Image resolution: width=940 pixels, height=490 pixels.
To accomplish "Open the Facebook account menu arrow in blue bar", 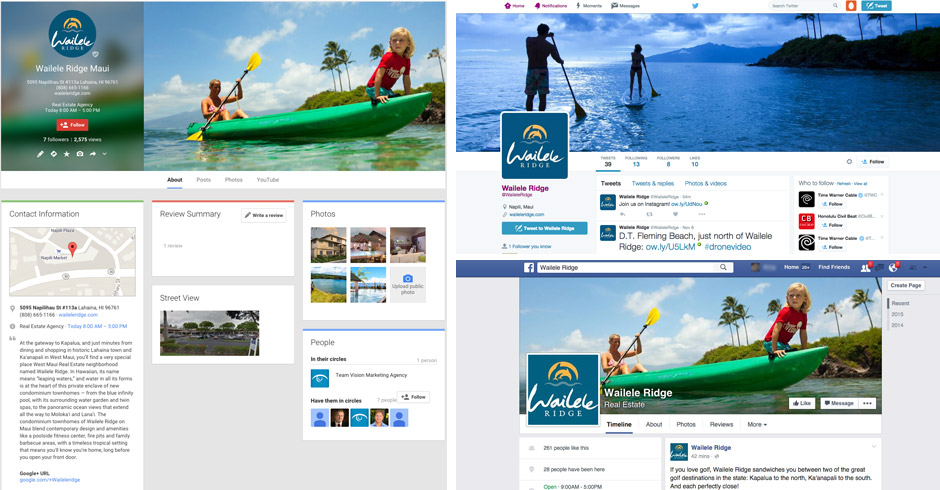I will coord(925,267).
